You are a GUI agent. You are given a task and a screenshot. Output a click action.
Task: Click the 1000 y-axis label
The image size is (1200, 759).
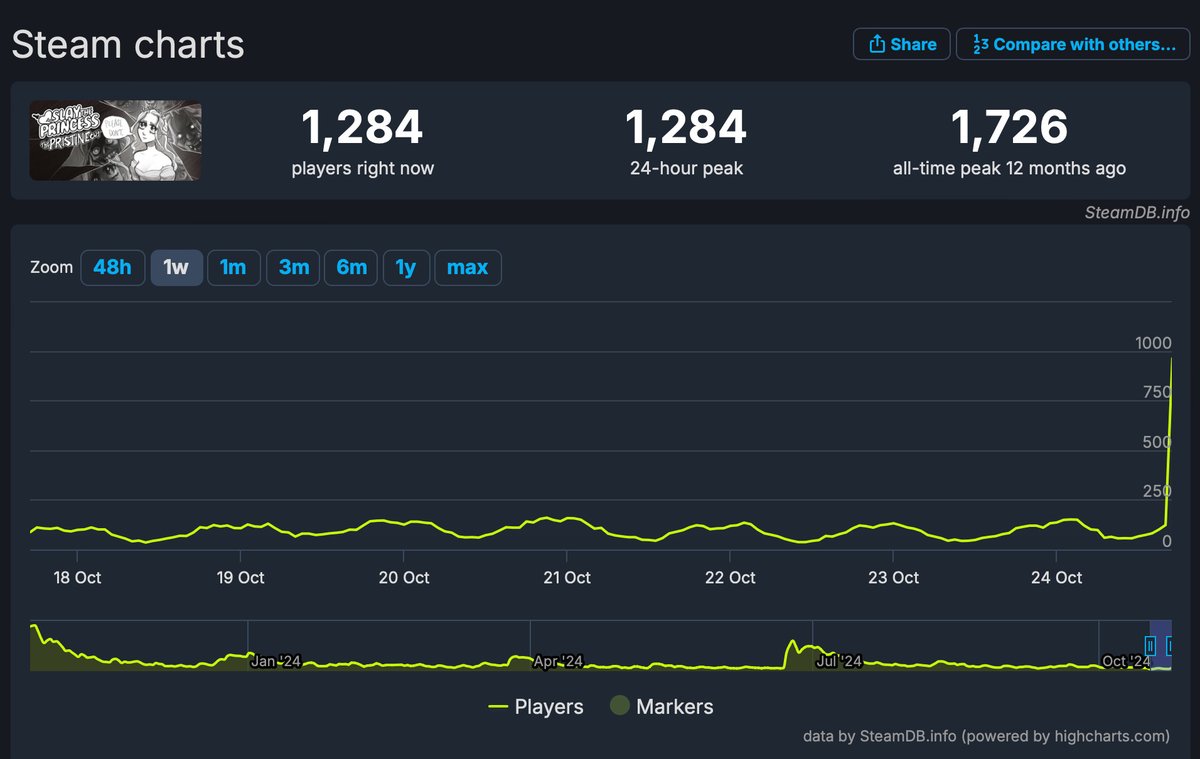coord(1153,343)
